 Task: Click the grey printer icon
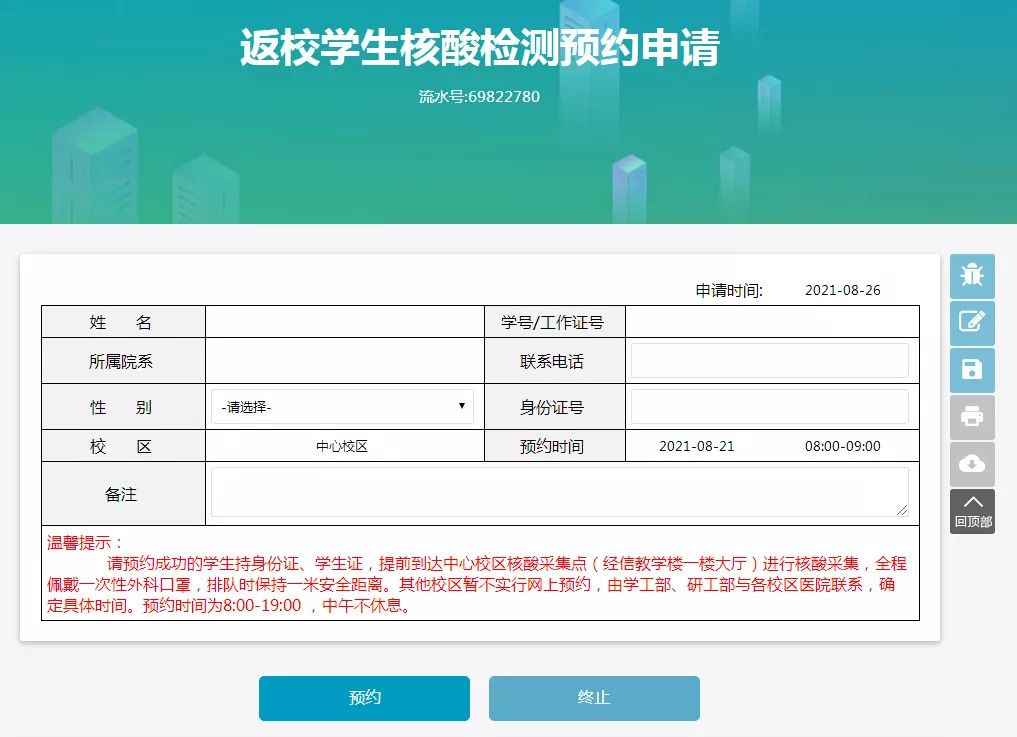click(x=971, y=417)
